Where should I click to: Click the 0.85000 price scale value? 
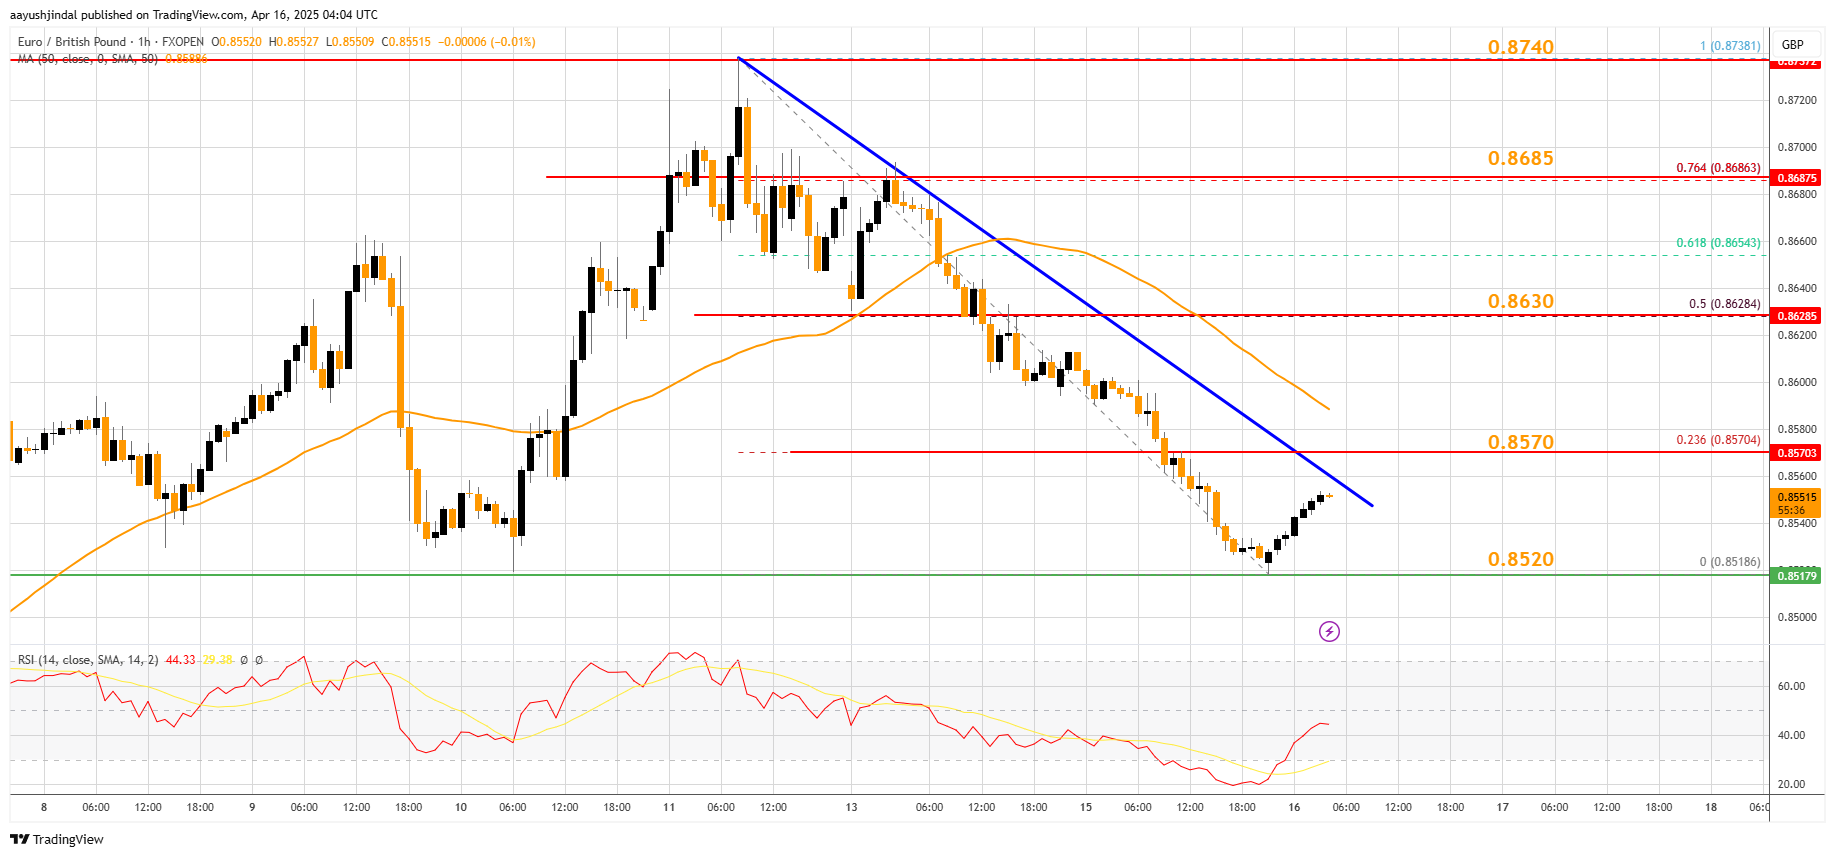(1796, 617)
